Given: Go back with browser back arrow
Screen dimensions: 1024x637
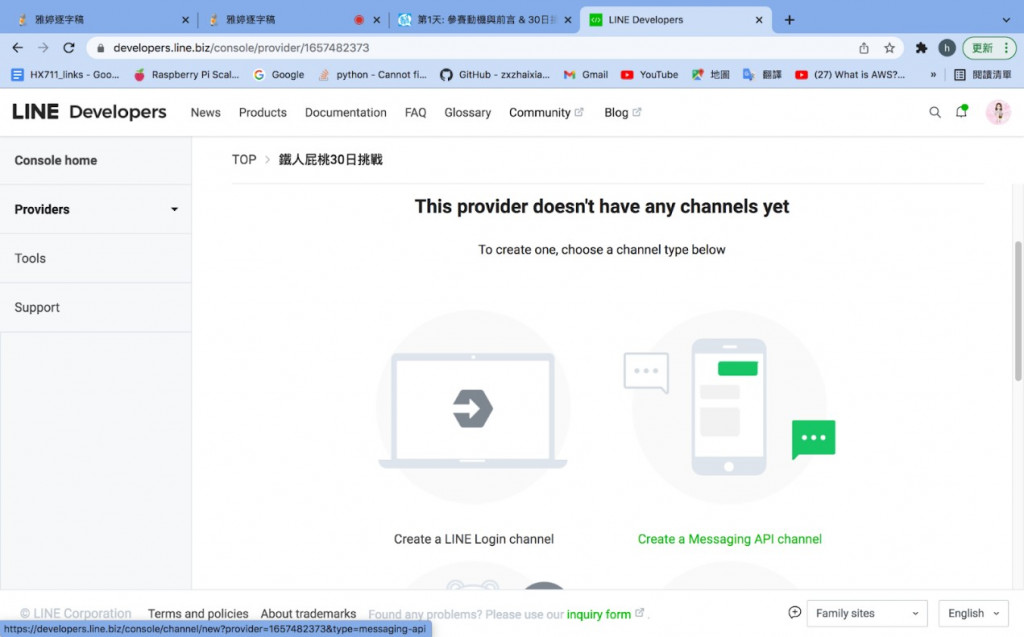Looking at the screenshot, I should (18, 48).
